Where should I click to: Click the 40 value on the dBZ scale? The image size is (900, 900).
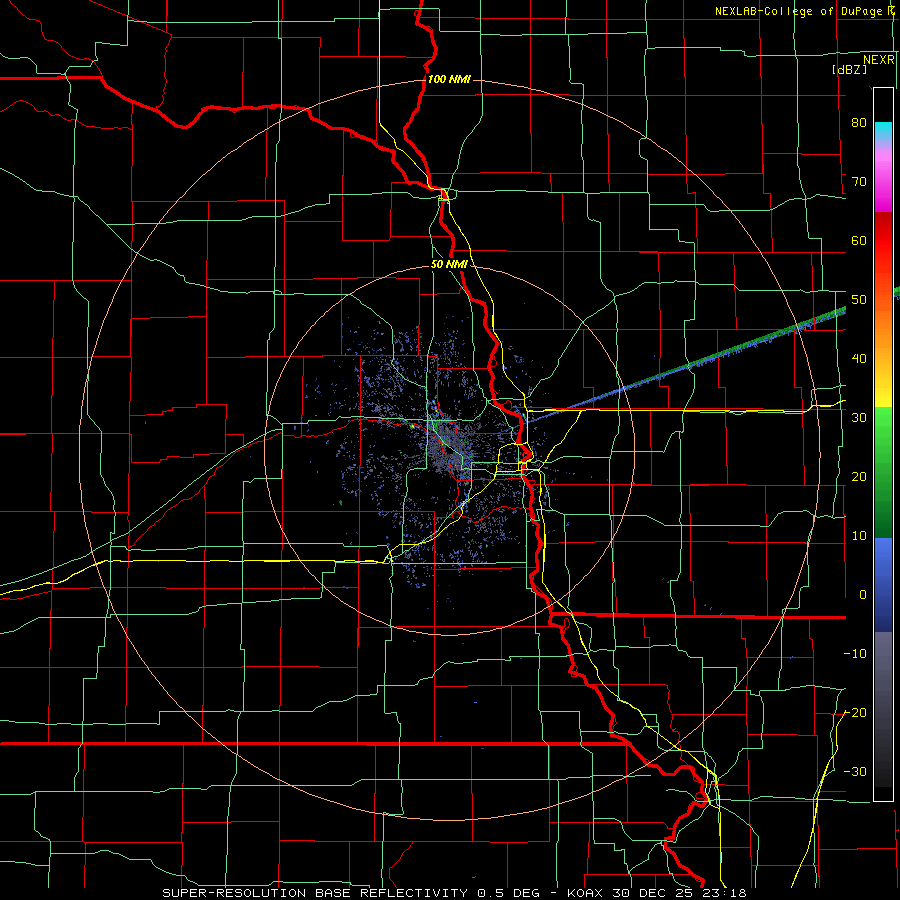[859, 359]
